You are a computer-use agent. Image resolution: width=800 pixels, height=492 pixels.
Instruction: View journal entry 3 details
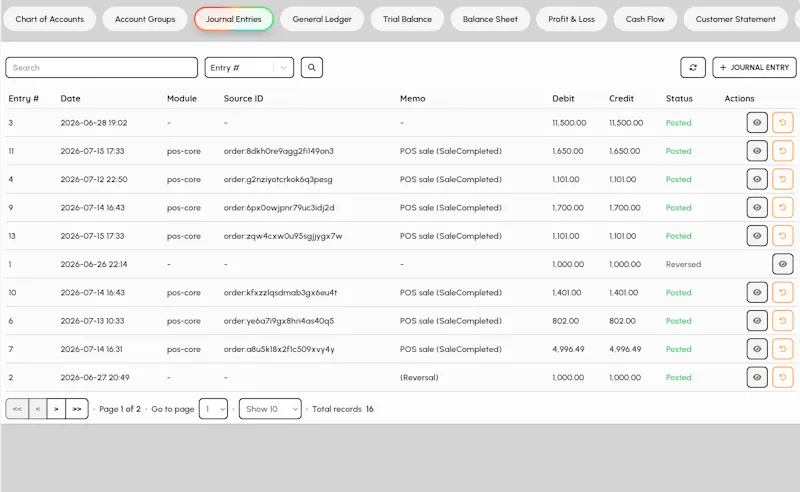click(x=757, y=122)
